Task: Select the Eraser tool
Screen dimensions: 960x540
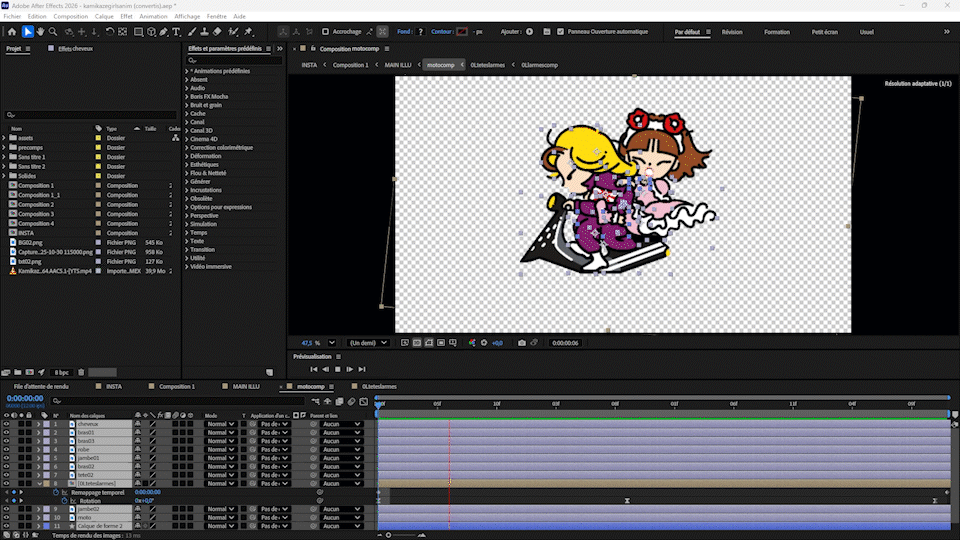Action: (x=217, y=32)
